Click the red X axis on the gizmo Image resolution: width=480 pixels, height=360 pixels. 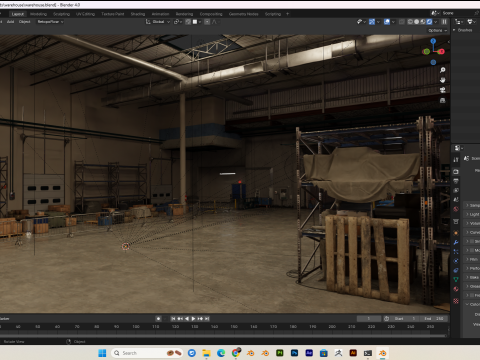442,51
